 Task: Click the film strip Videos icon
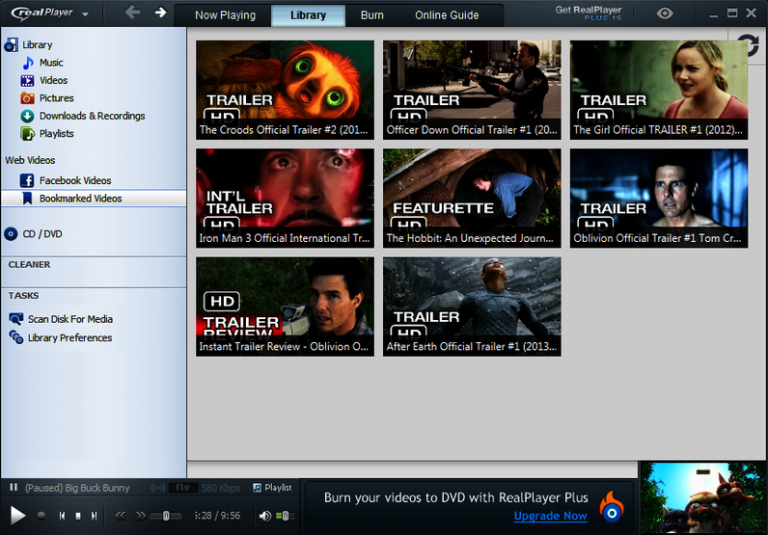27,80
